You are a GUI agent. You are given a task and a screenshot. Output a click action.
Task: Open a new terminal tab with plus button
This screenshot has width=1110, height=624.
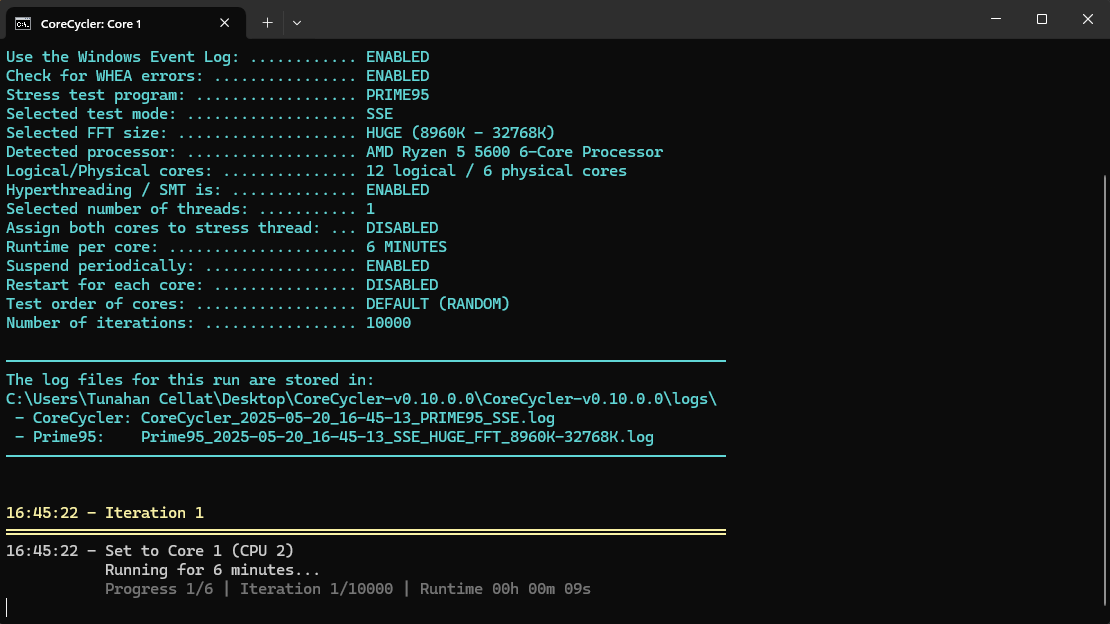point(267,23)
